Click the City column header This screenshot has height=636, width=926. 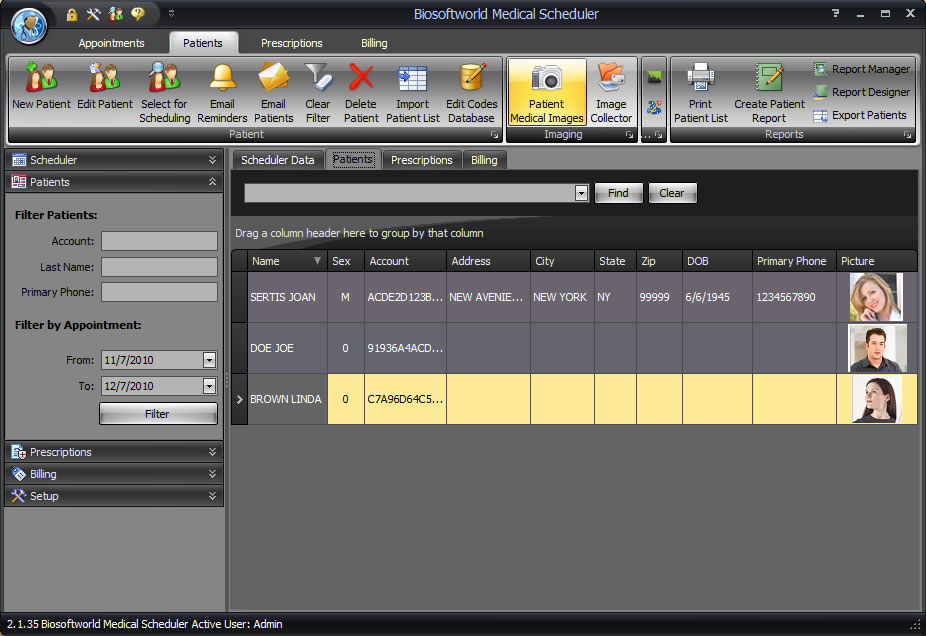[x=562, y=261]
